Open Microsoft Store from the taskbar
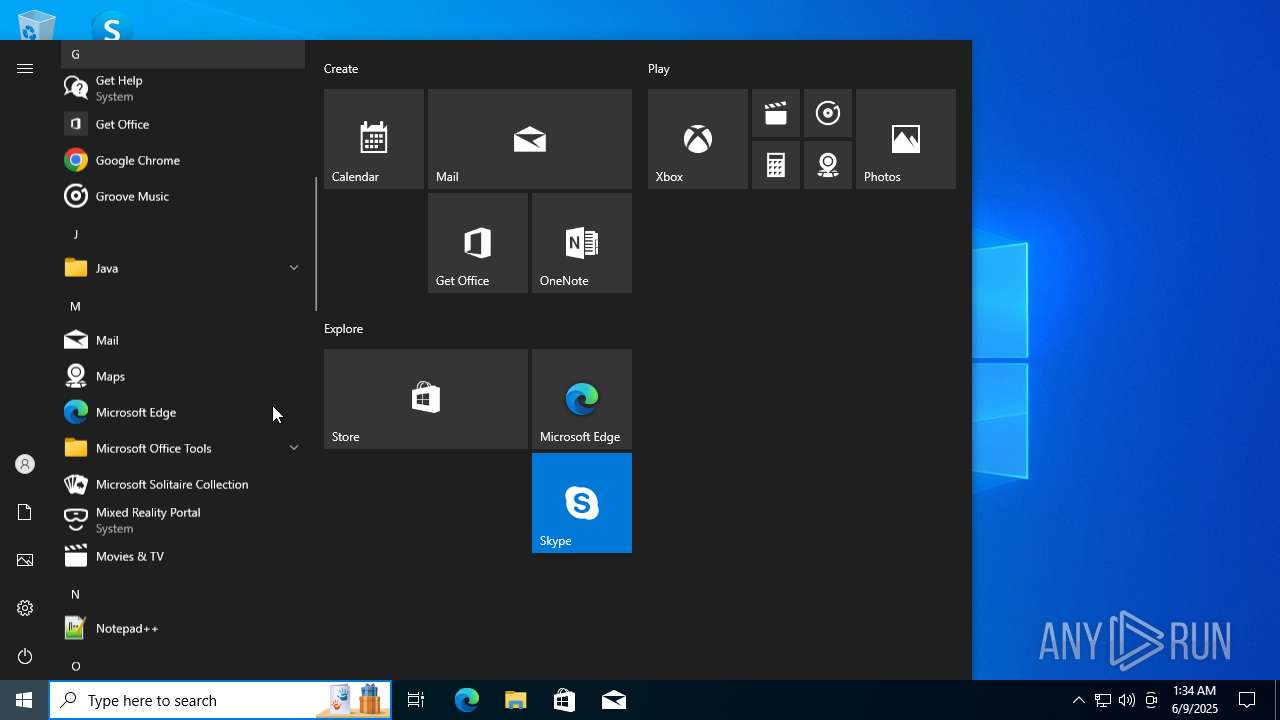 point(565,700)
